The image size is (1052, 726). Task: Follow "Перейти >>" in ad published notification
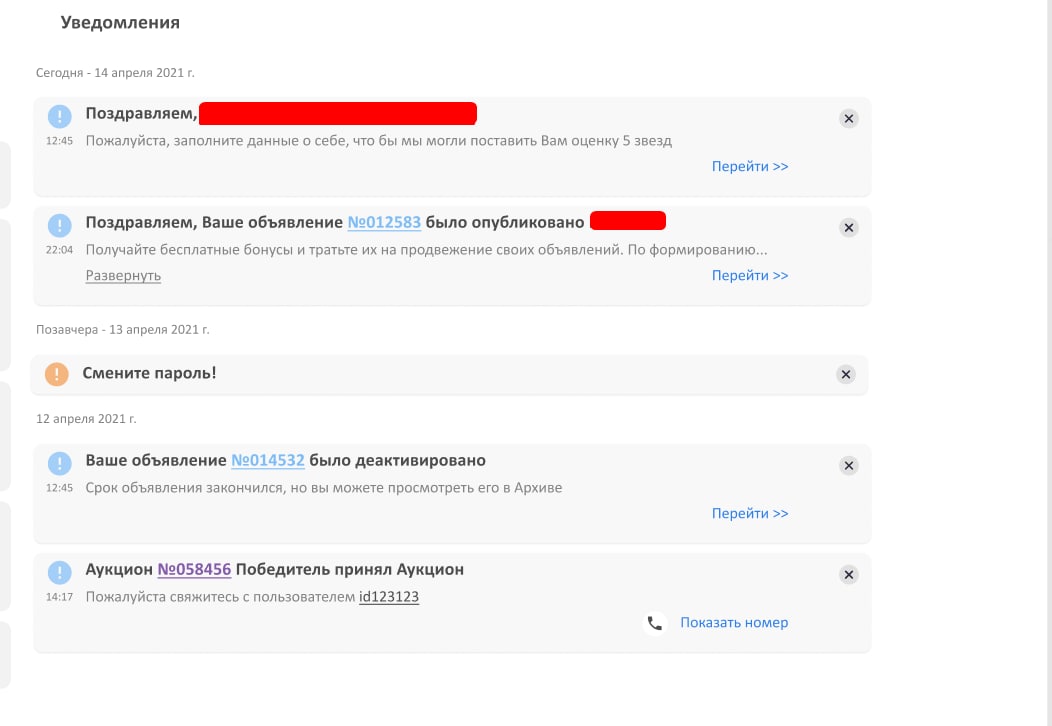tap(750, 276)
